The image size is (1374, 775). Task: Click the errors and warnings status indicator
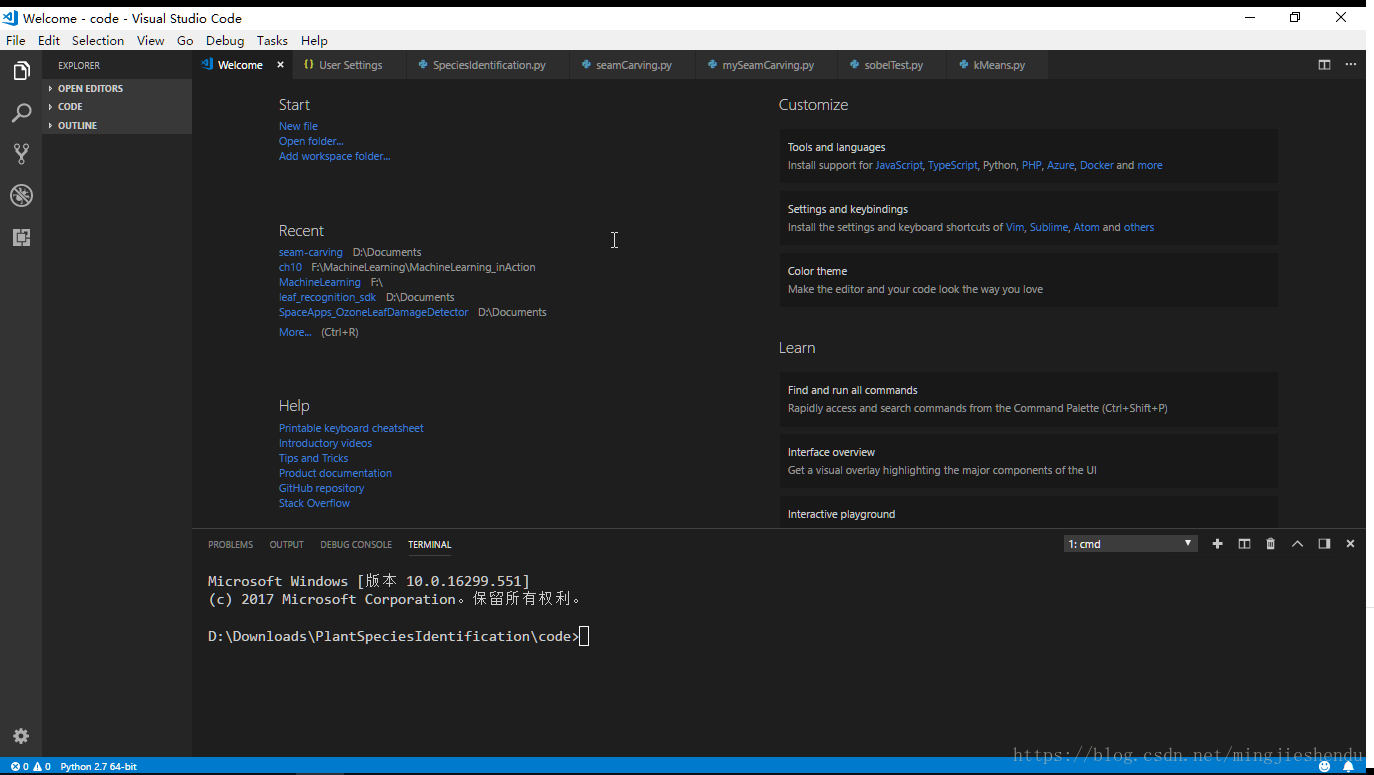[30, 767]
